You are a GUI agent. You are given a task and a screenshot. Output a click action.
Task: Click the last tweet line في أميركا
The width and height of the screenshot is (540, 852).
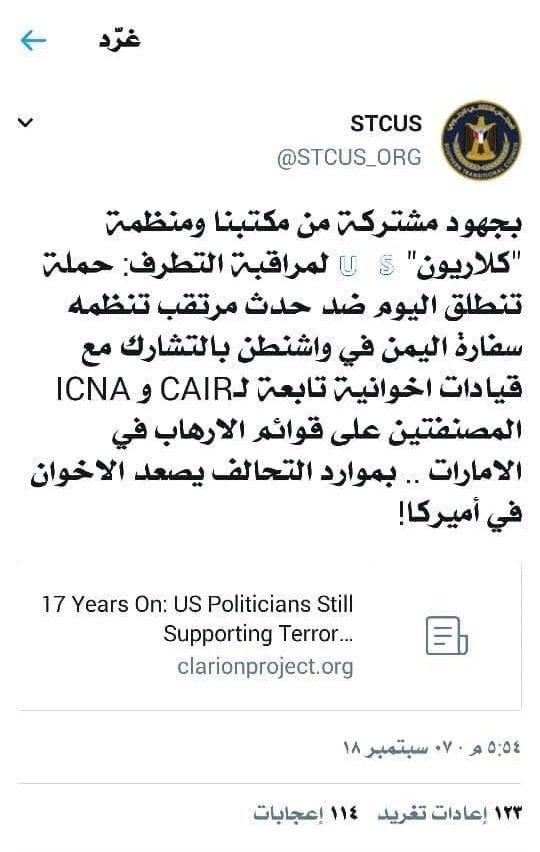click(460, 512)
